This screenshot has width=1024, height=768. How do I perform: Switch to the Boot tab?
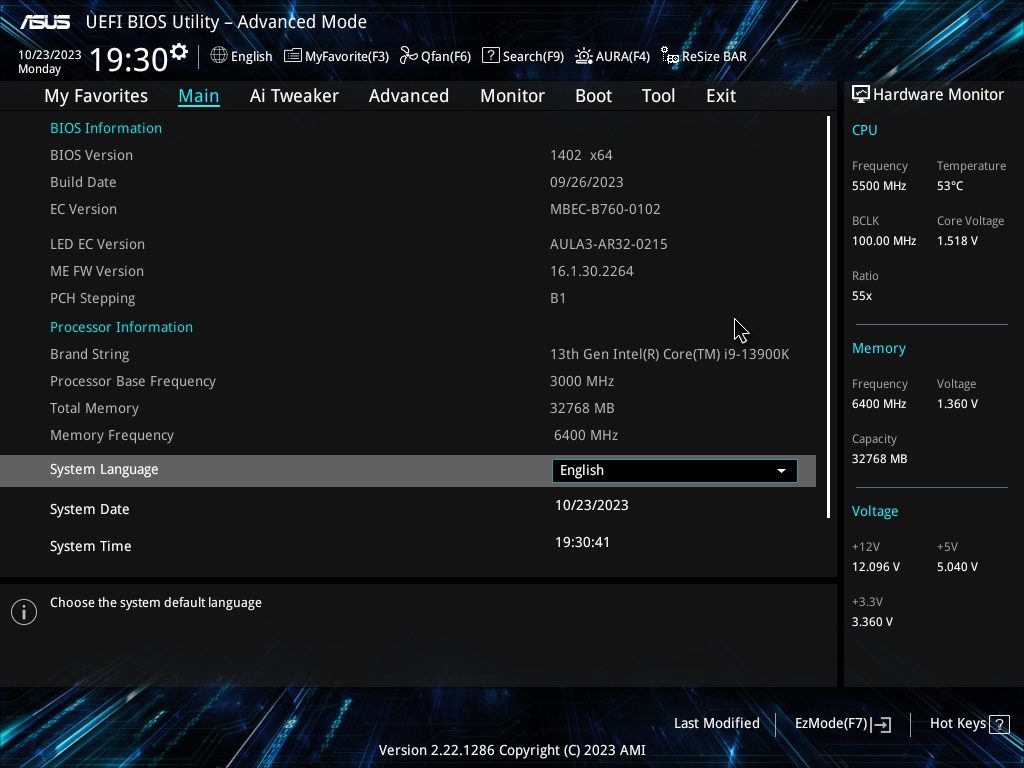coord(594,96)
